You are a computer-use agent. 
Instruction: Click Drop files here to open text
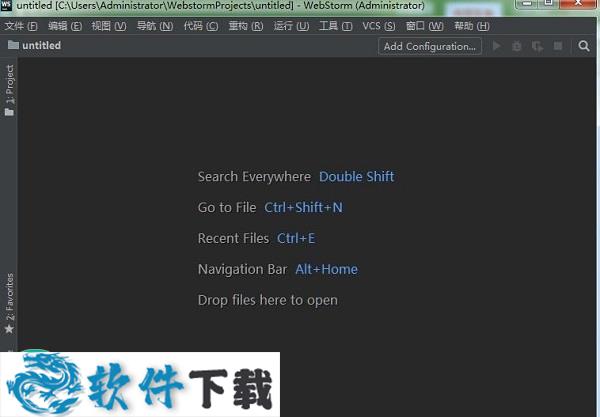pyautogui.click(x=268, y=300)
